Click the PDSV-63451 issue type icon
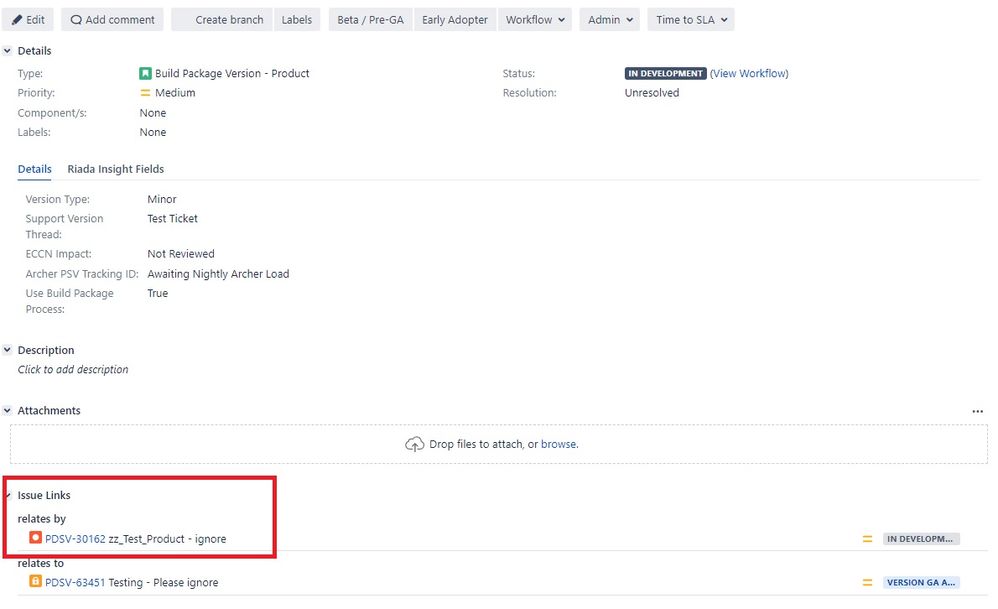The height and width of the screenshot is (609, 998). tap(36, 581)
